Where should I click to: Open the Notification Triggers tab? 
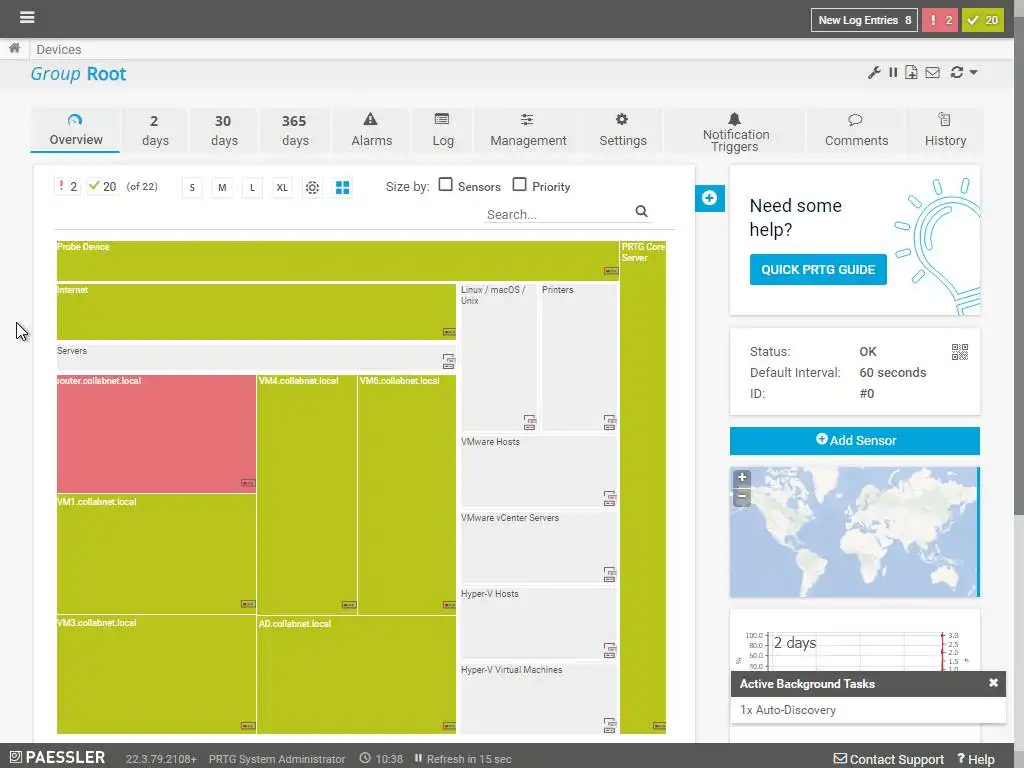[x=735, y=131]
